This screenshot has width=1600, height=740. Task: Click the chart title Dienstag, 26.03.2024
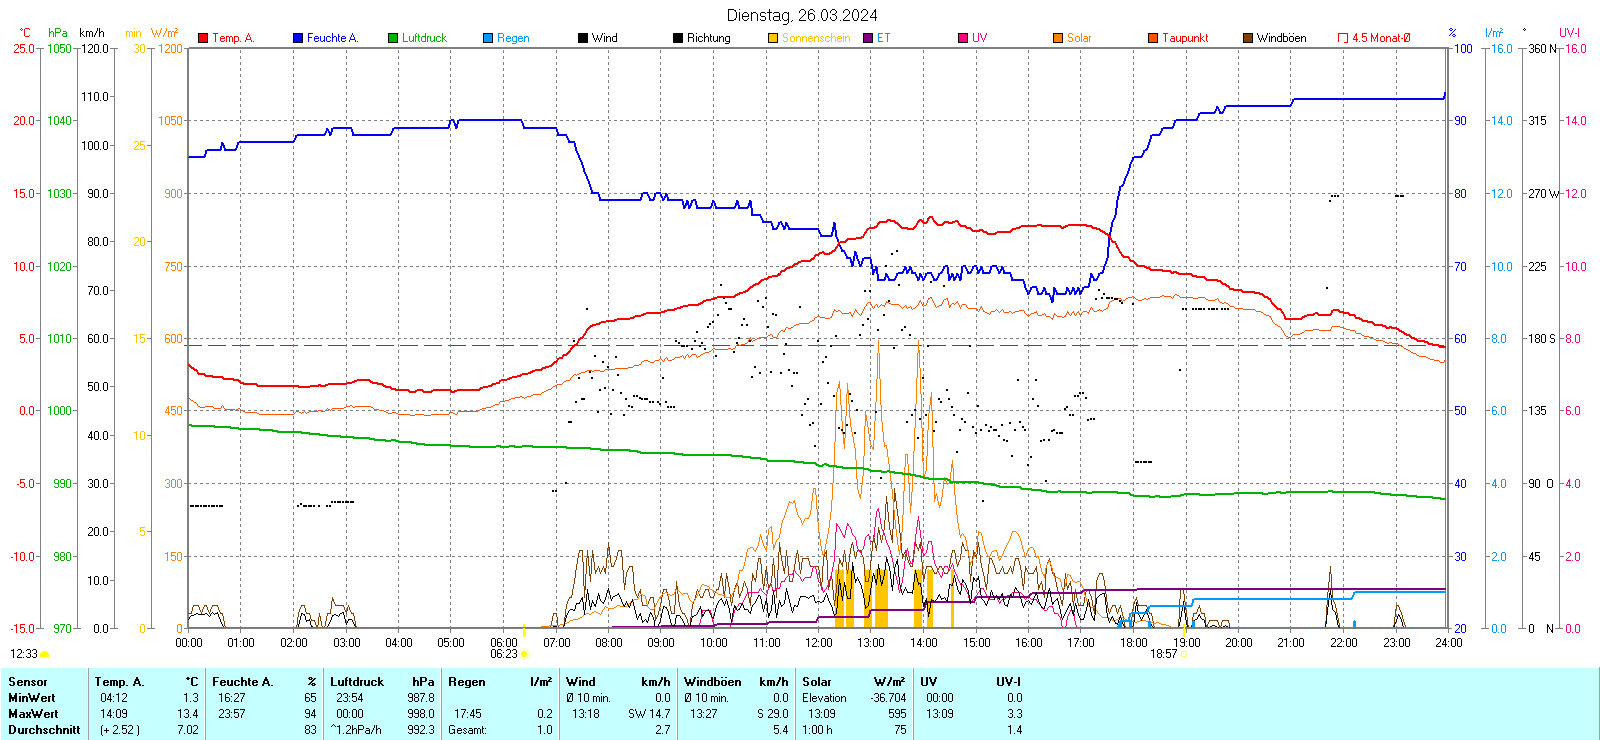coord(802,15)
